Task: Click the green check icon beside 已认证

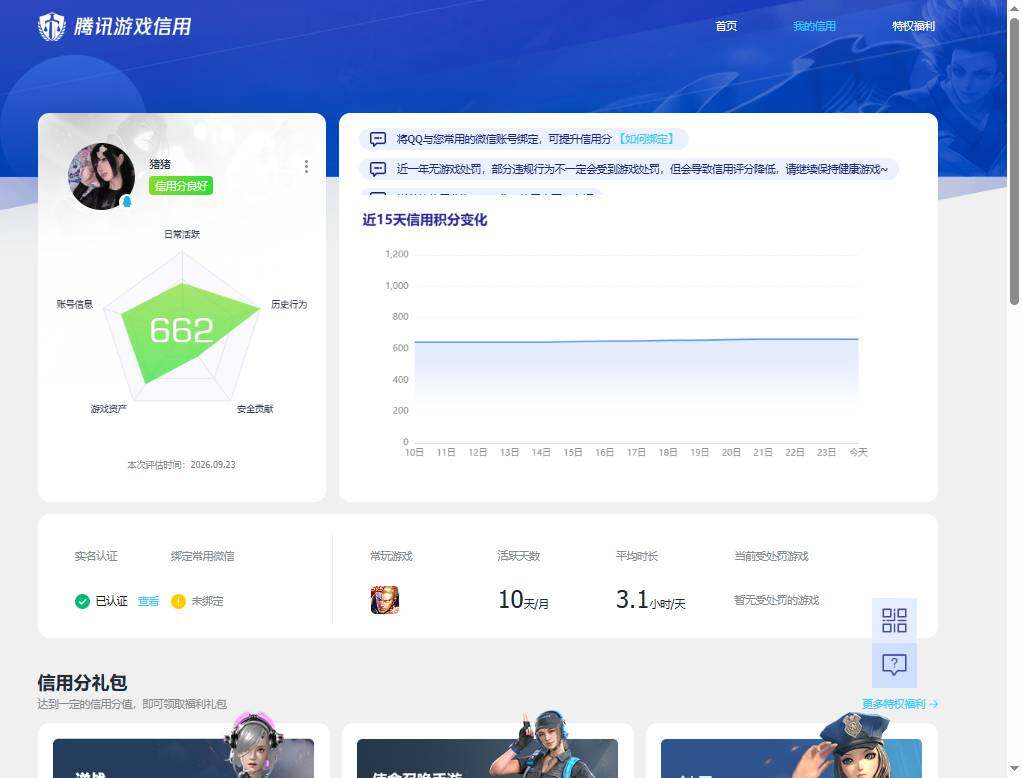Action: (82, 601)
